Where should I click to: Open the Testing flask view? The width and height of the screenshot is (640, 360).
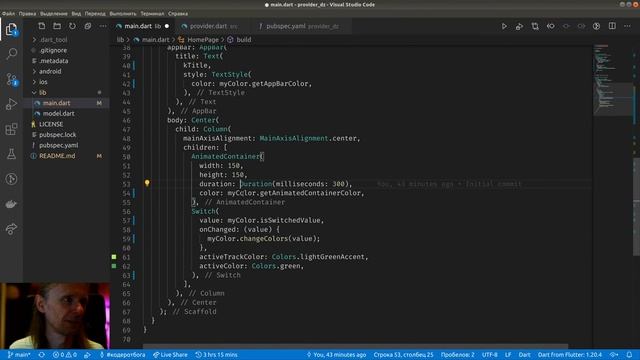11,154
